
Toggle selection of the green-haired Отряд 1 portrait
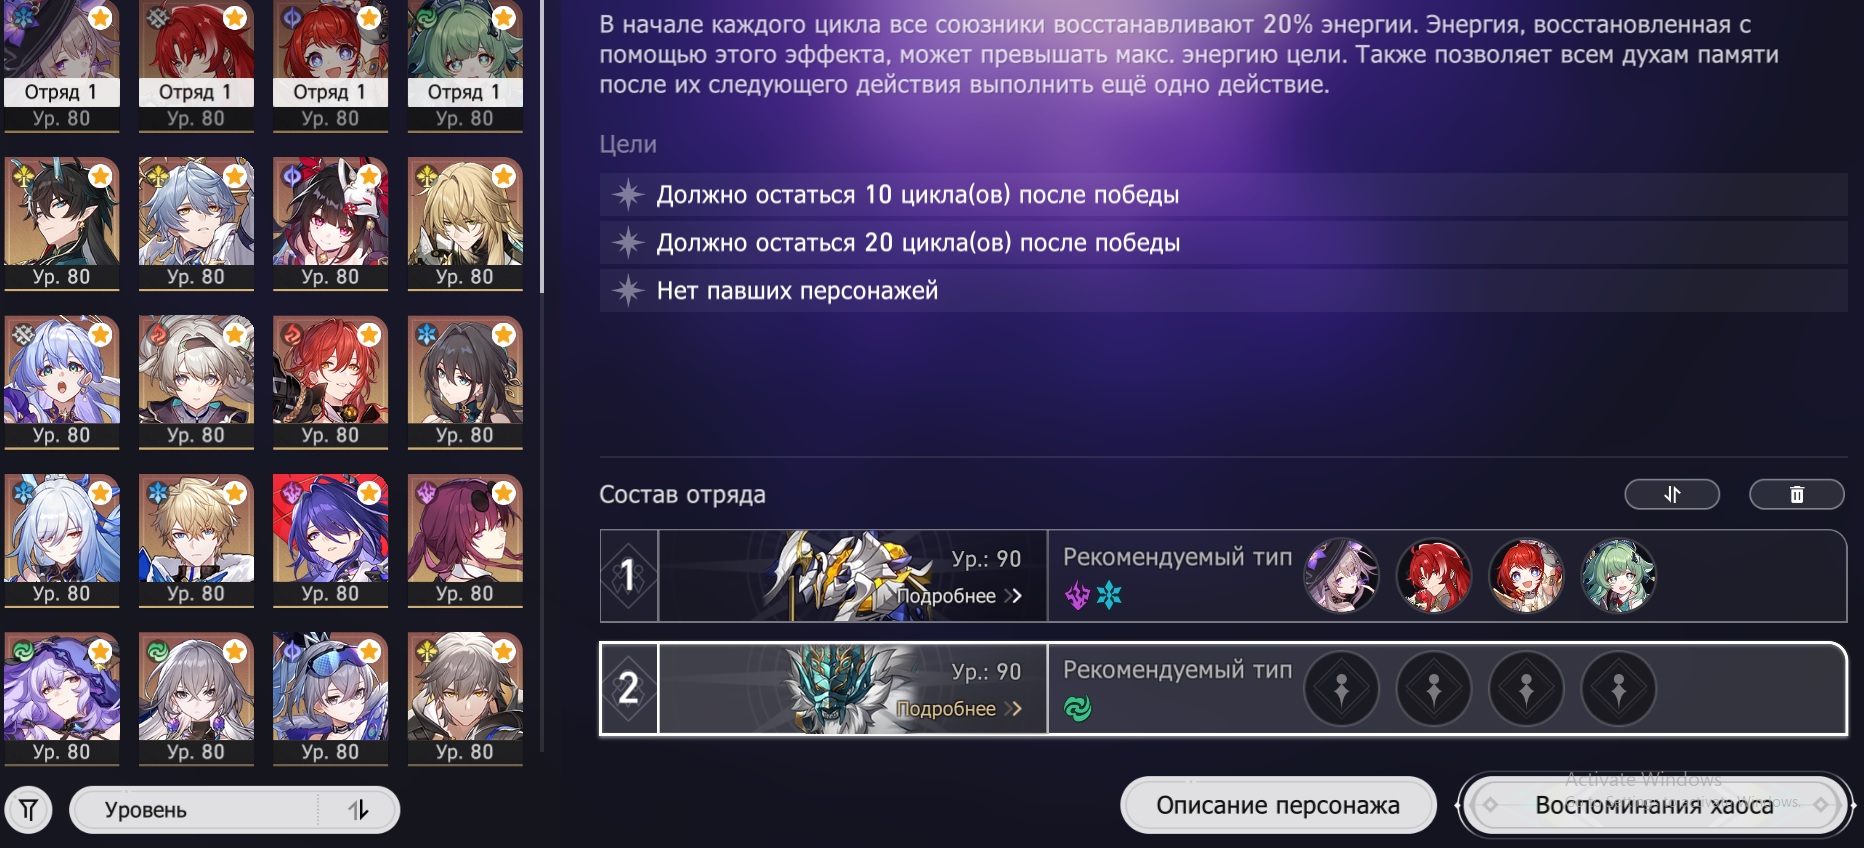click(x=465, y=66)
